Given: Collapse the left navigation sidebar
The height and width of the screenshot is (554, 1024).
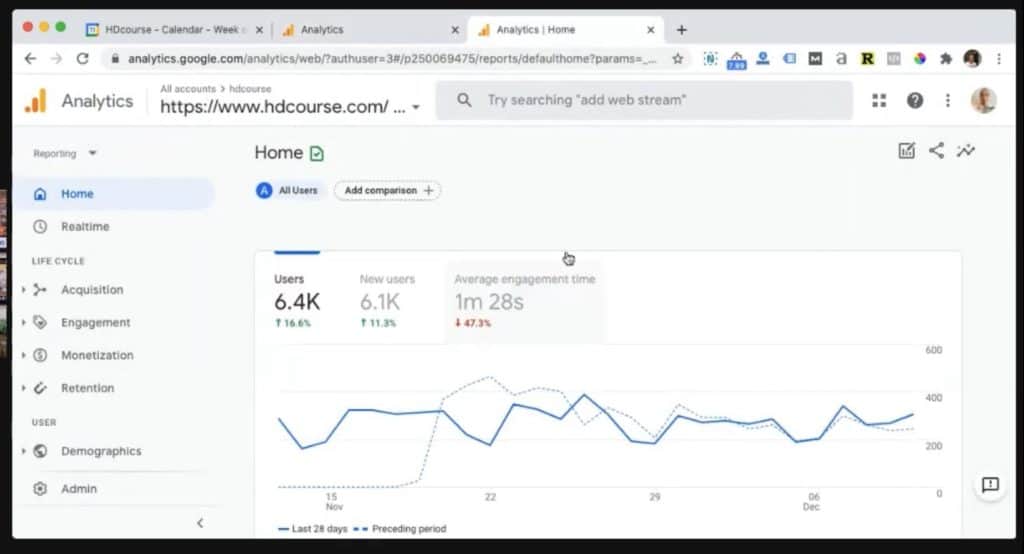Looking at the screenshot, I should pos(199,522).
